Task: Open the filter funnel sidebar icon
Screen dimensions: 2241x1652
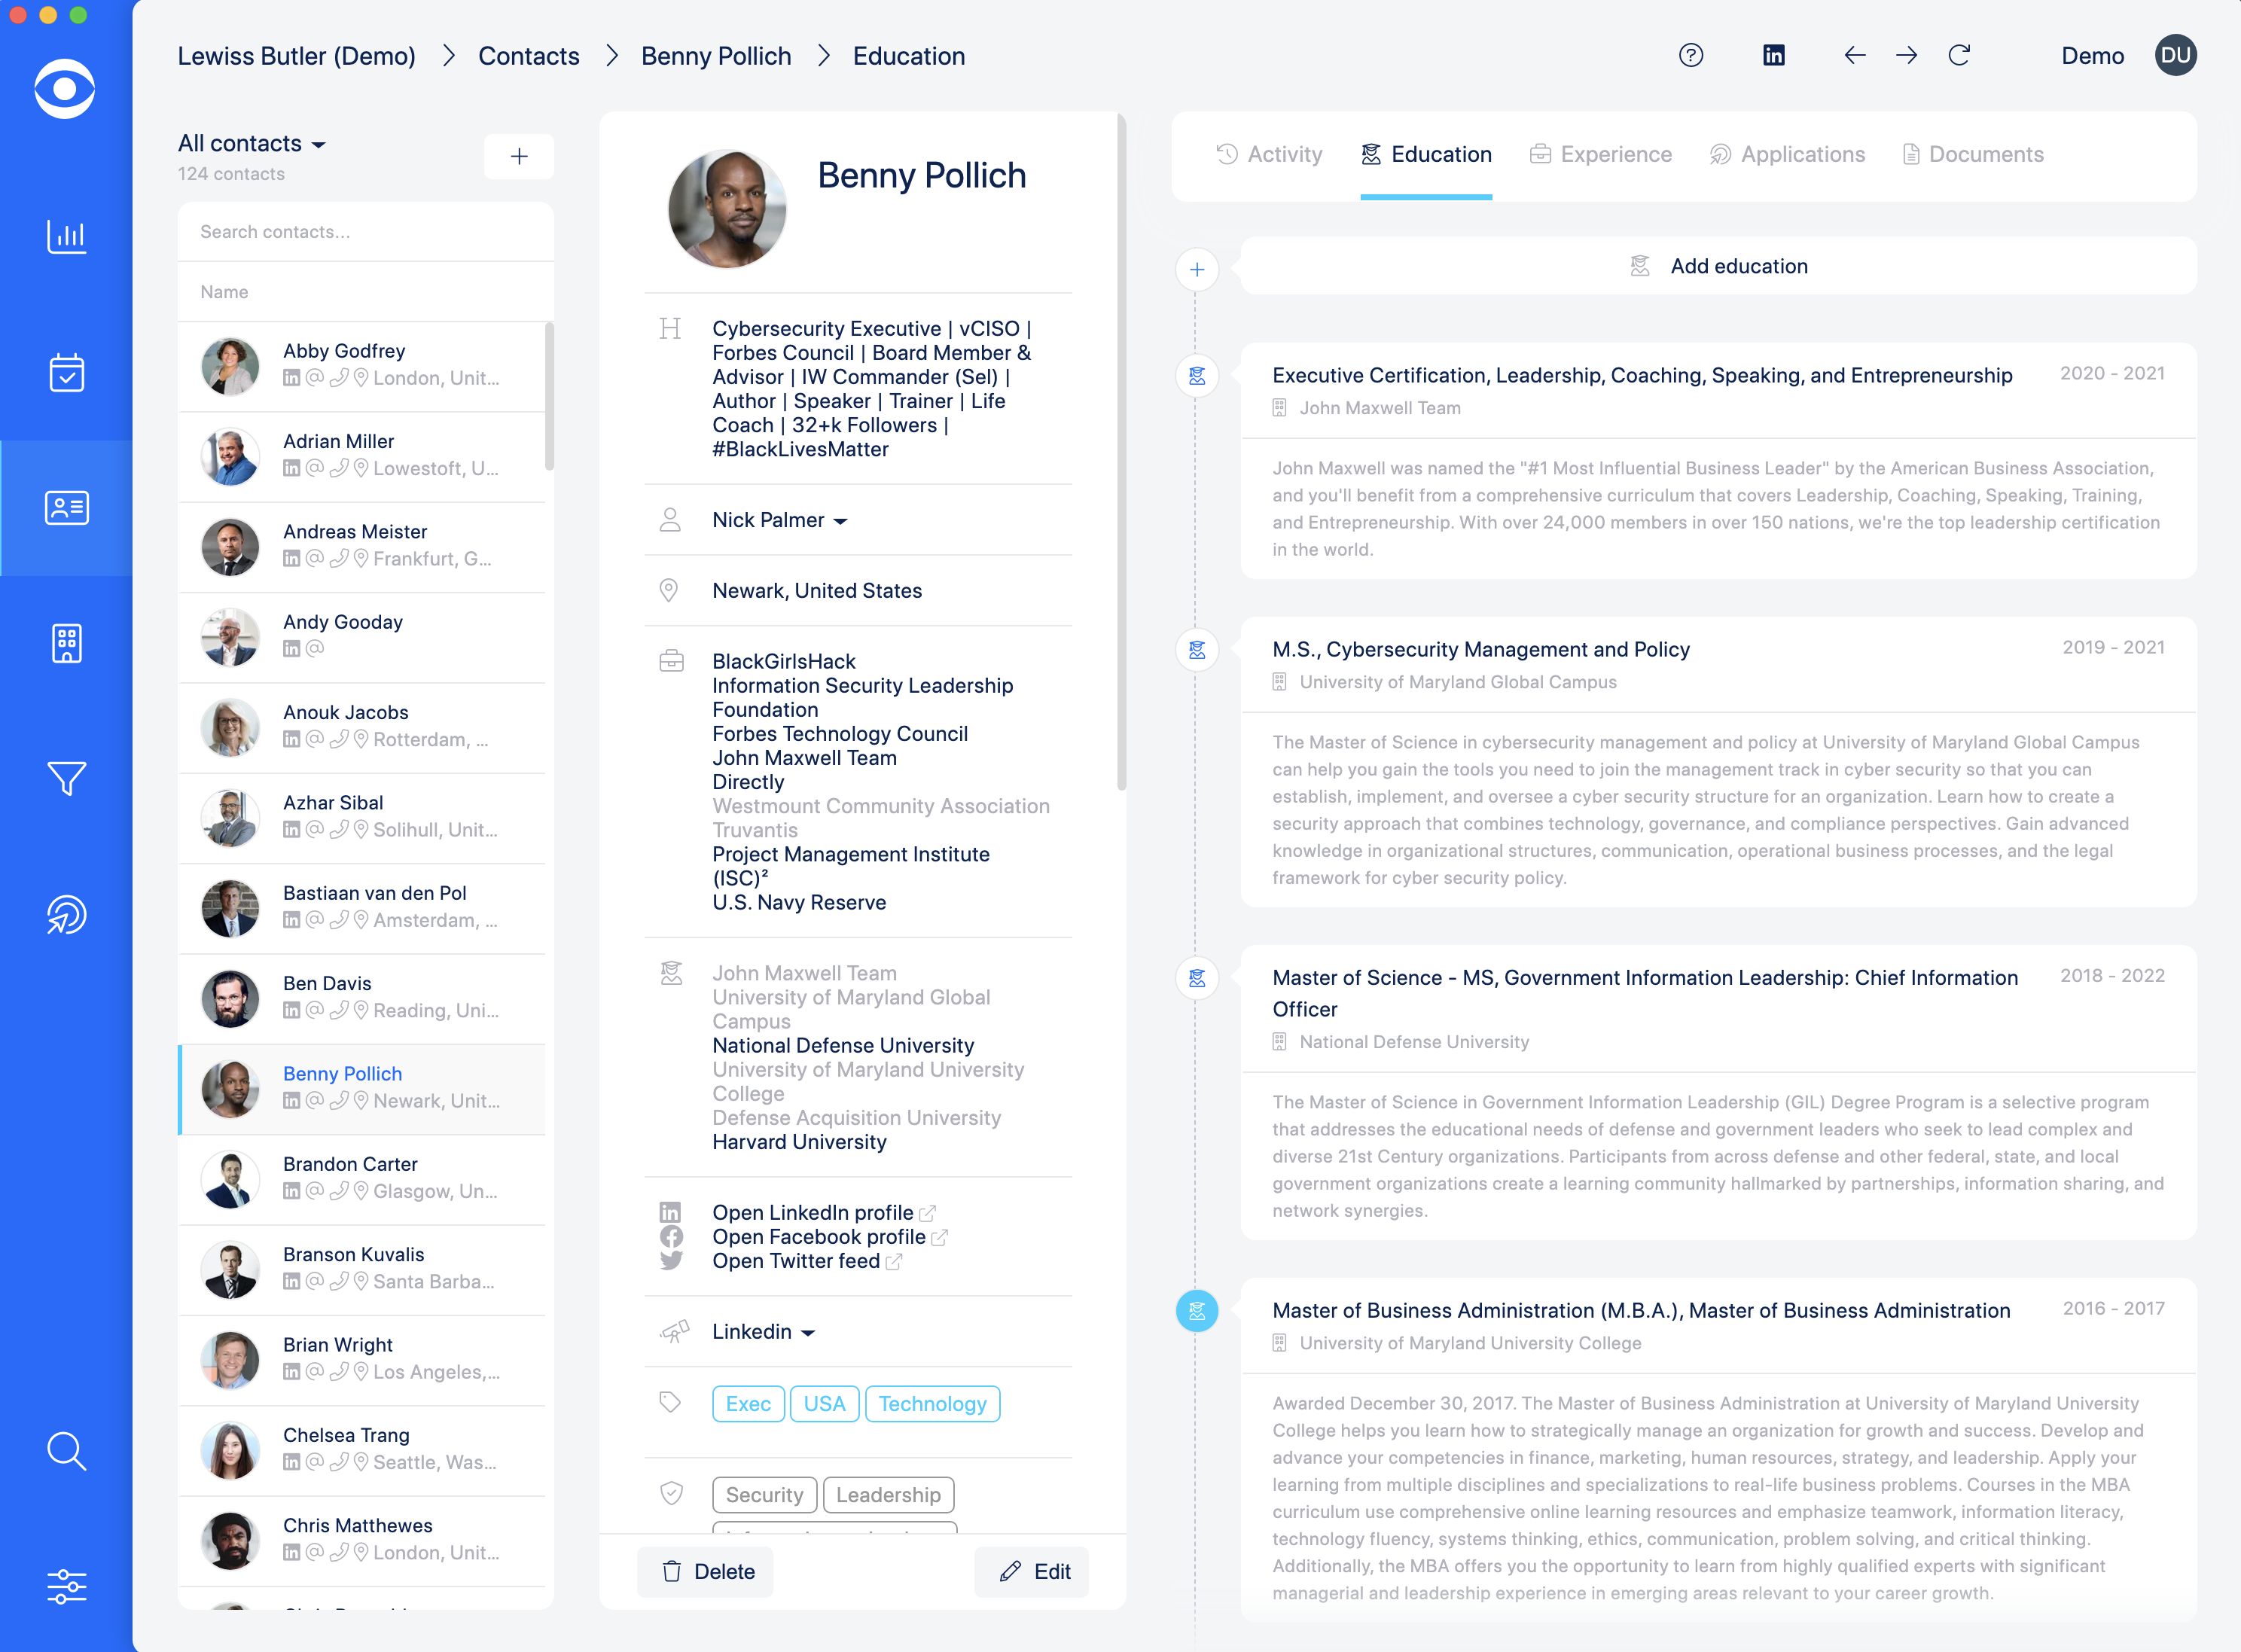Action: tap(66, 778)
